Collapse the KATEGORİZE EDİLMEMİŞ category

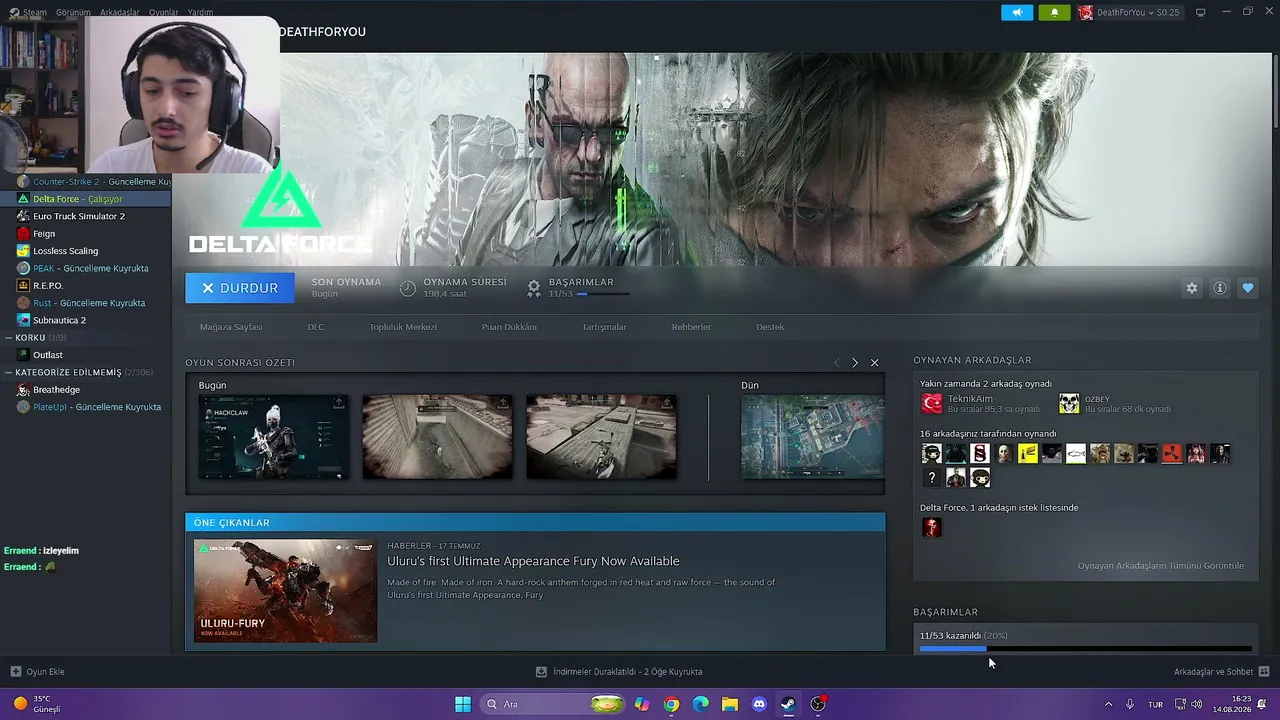[x=9, y=372]
